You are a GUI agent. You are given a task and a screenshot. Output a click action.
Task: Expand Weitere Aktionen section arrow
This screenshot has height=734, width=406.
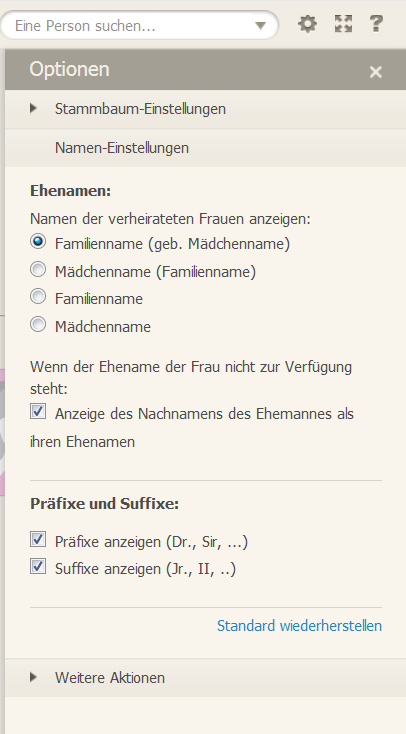pos(33,677)
